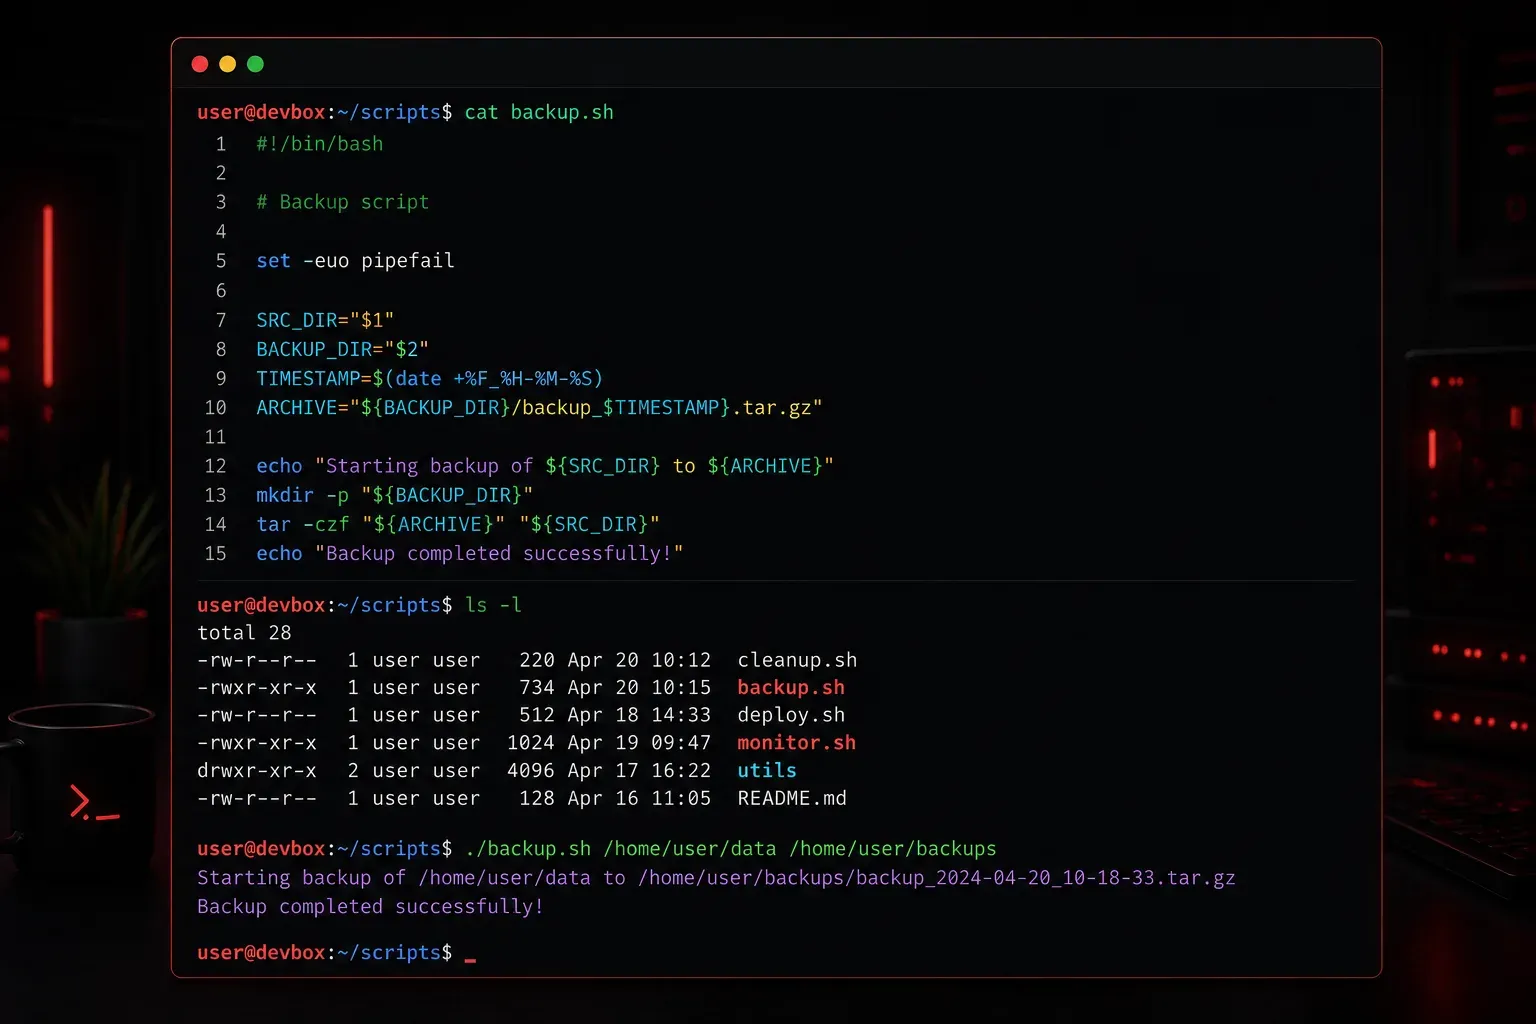
Task: Click the file size 734 value
Action: tap(537, 688)
